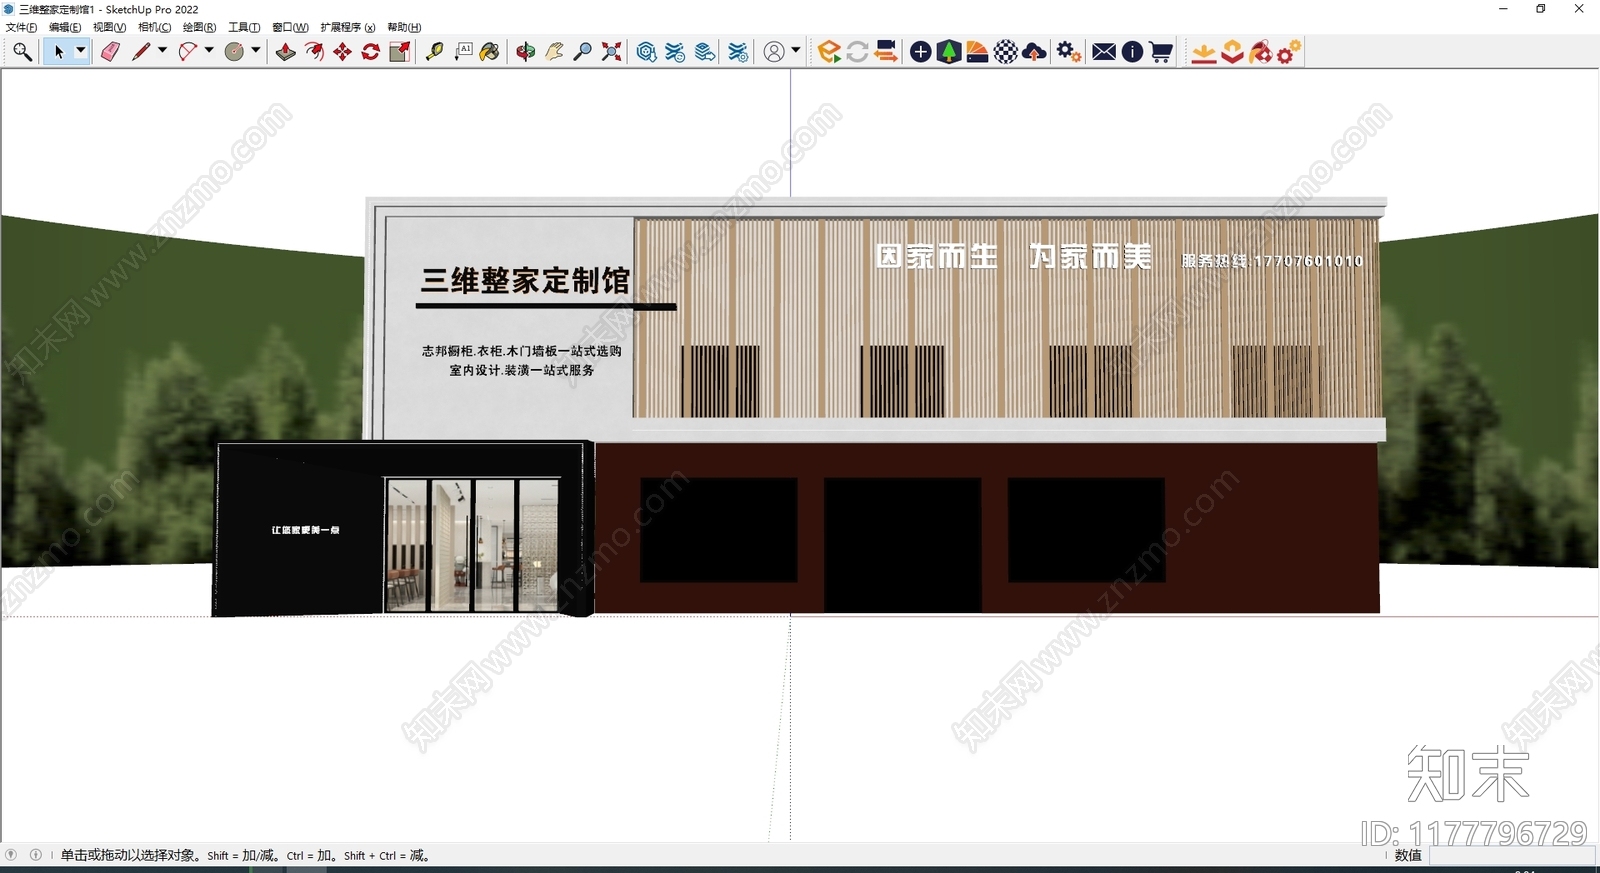This screenshot has width=1600, height=873.
Task: Open the orange material fan icon
Action: tap(977, 52)
